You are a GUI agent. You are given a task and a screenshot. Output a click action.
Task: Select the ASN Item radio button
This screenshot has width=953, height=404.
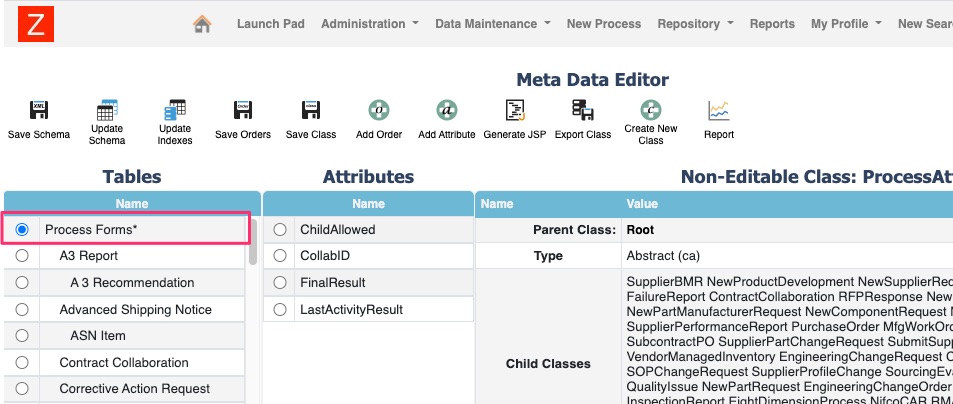(22, 335)
